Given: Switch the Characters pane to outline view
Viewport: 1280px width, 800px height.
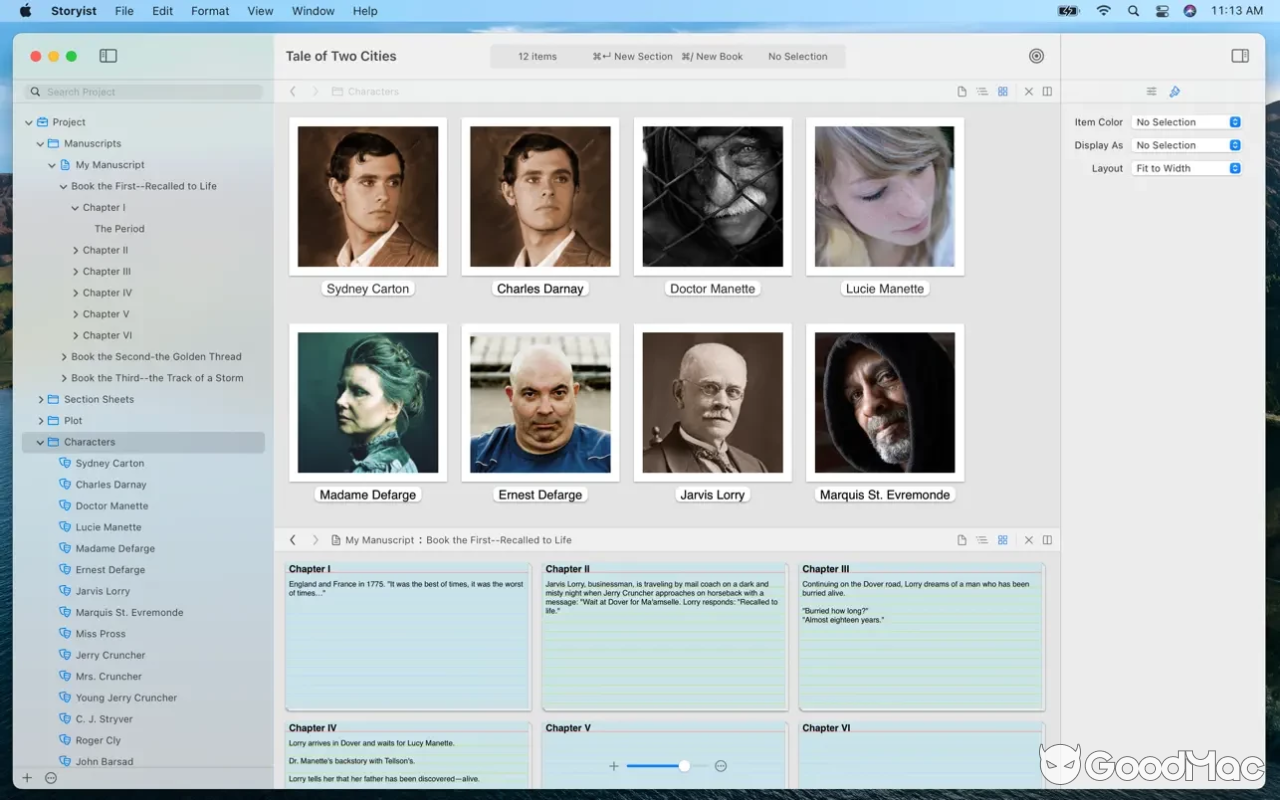Looking at the screenshot, I should point(981,91).
